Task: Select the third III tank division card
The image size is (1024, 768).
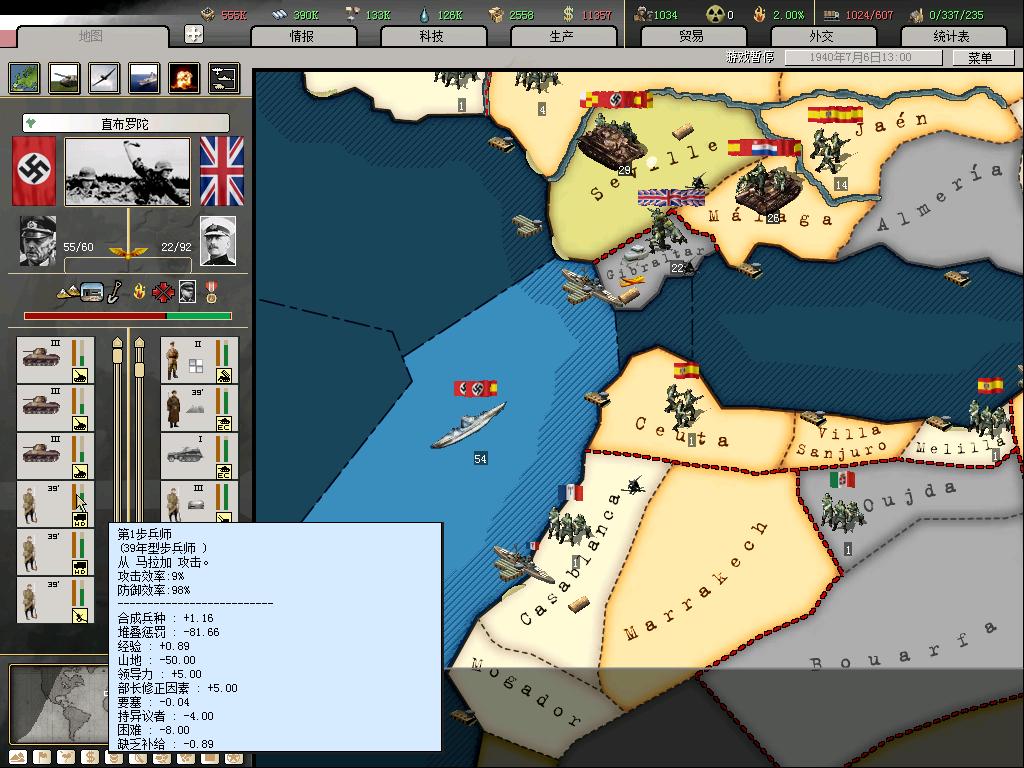Action: coord(56,456)
